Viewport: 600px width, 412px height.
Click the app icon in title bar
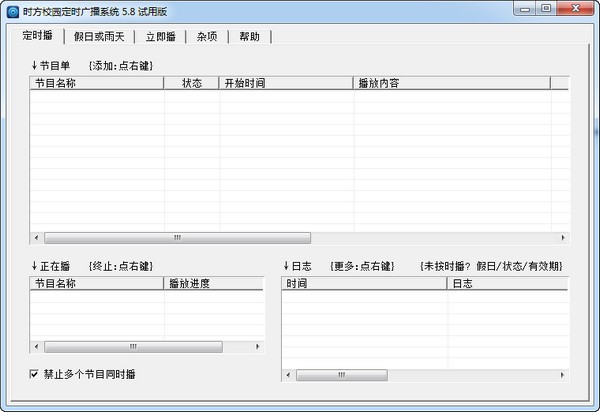[x=13, y=12]
